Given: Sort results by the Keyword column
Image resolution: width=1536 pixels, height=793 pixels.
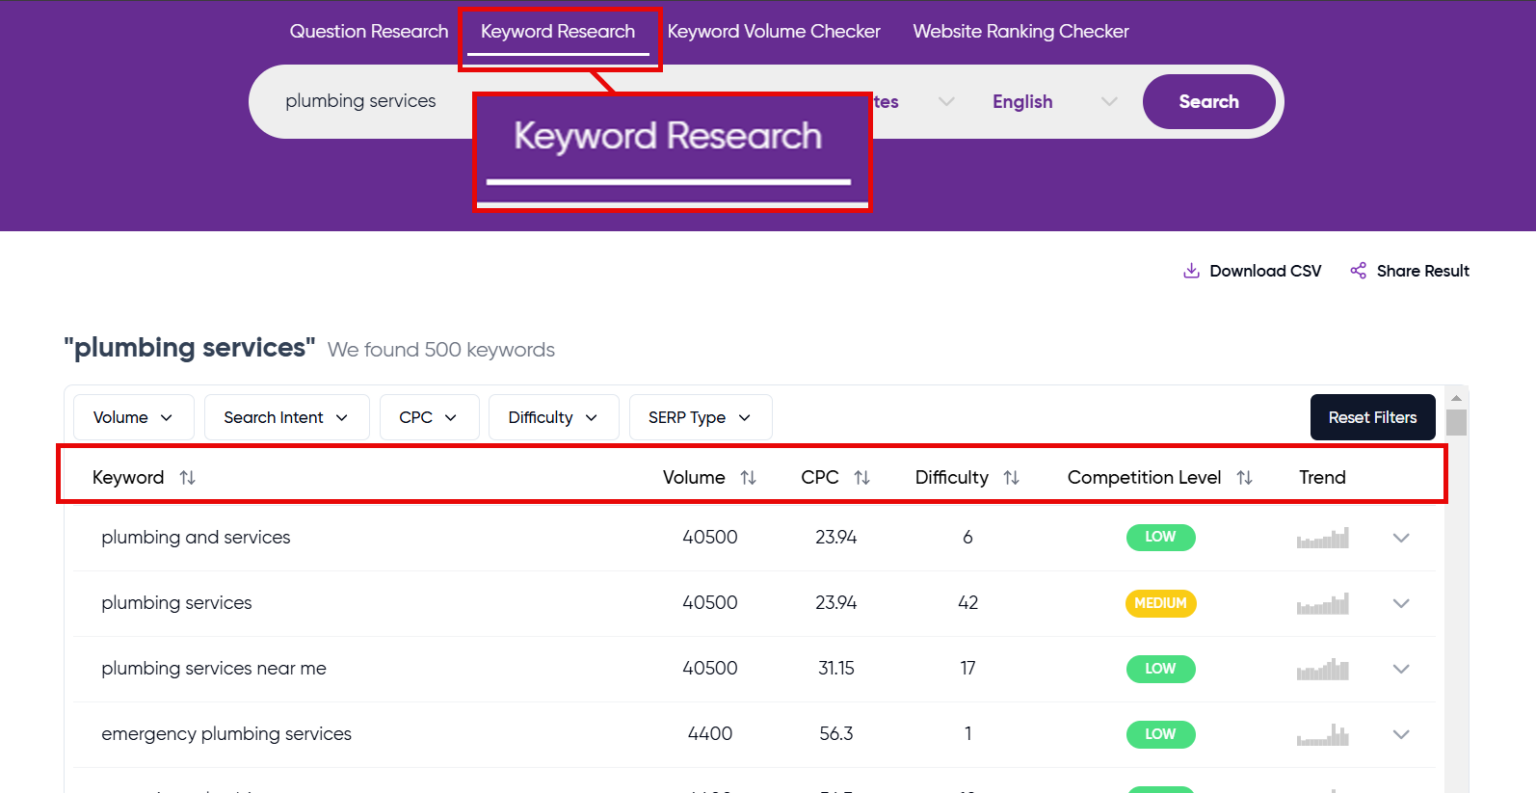Looking at the screenshot, I should (x=187, y=477).
